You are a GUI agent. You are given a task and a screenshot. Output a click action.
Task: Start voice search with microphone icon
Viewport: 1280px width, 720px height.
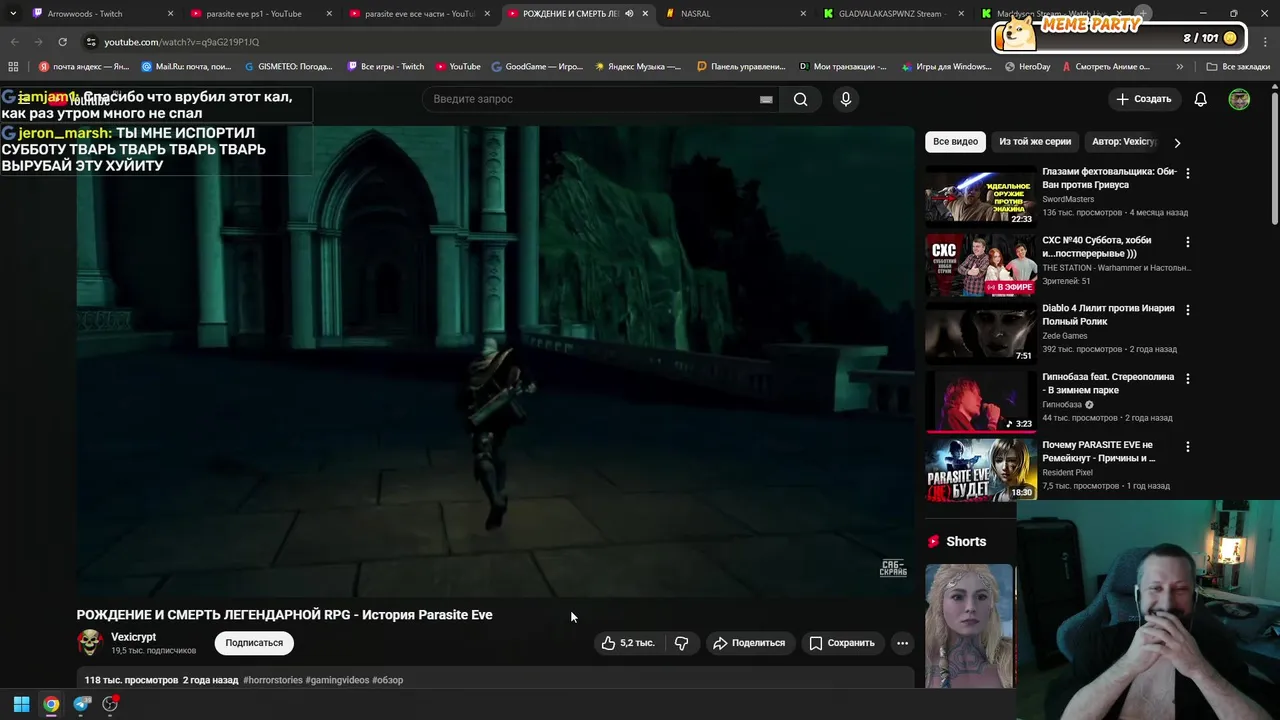846,99
